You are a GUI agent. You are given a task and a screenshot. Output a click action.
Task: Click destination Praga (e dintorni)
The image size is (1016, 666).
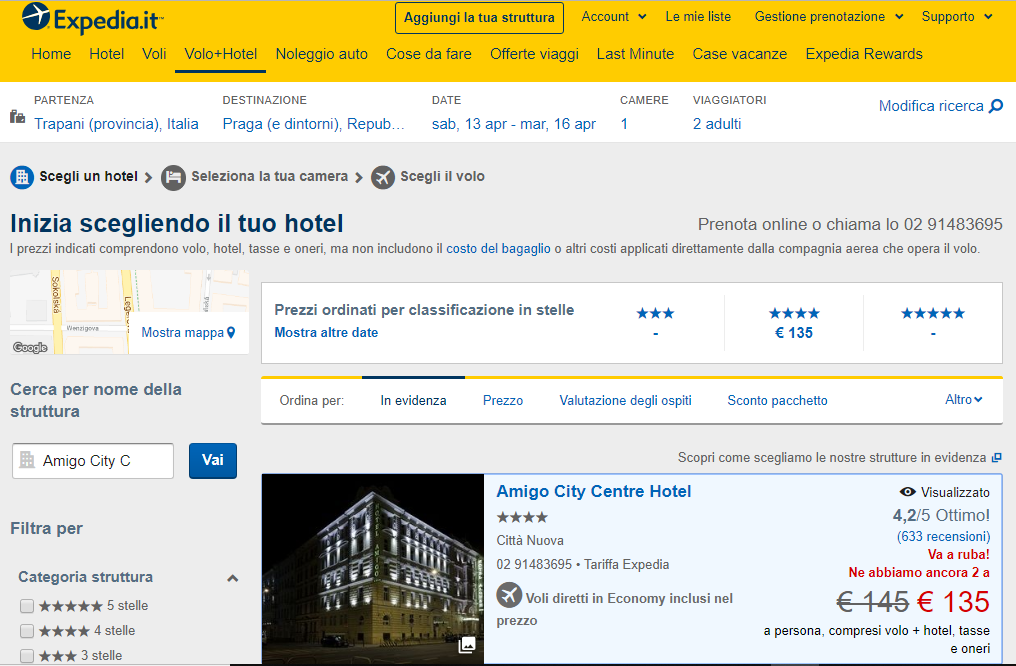point(314,124)
